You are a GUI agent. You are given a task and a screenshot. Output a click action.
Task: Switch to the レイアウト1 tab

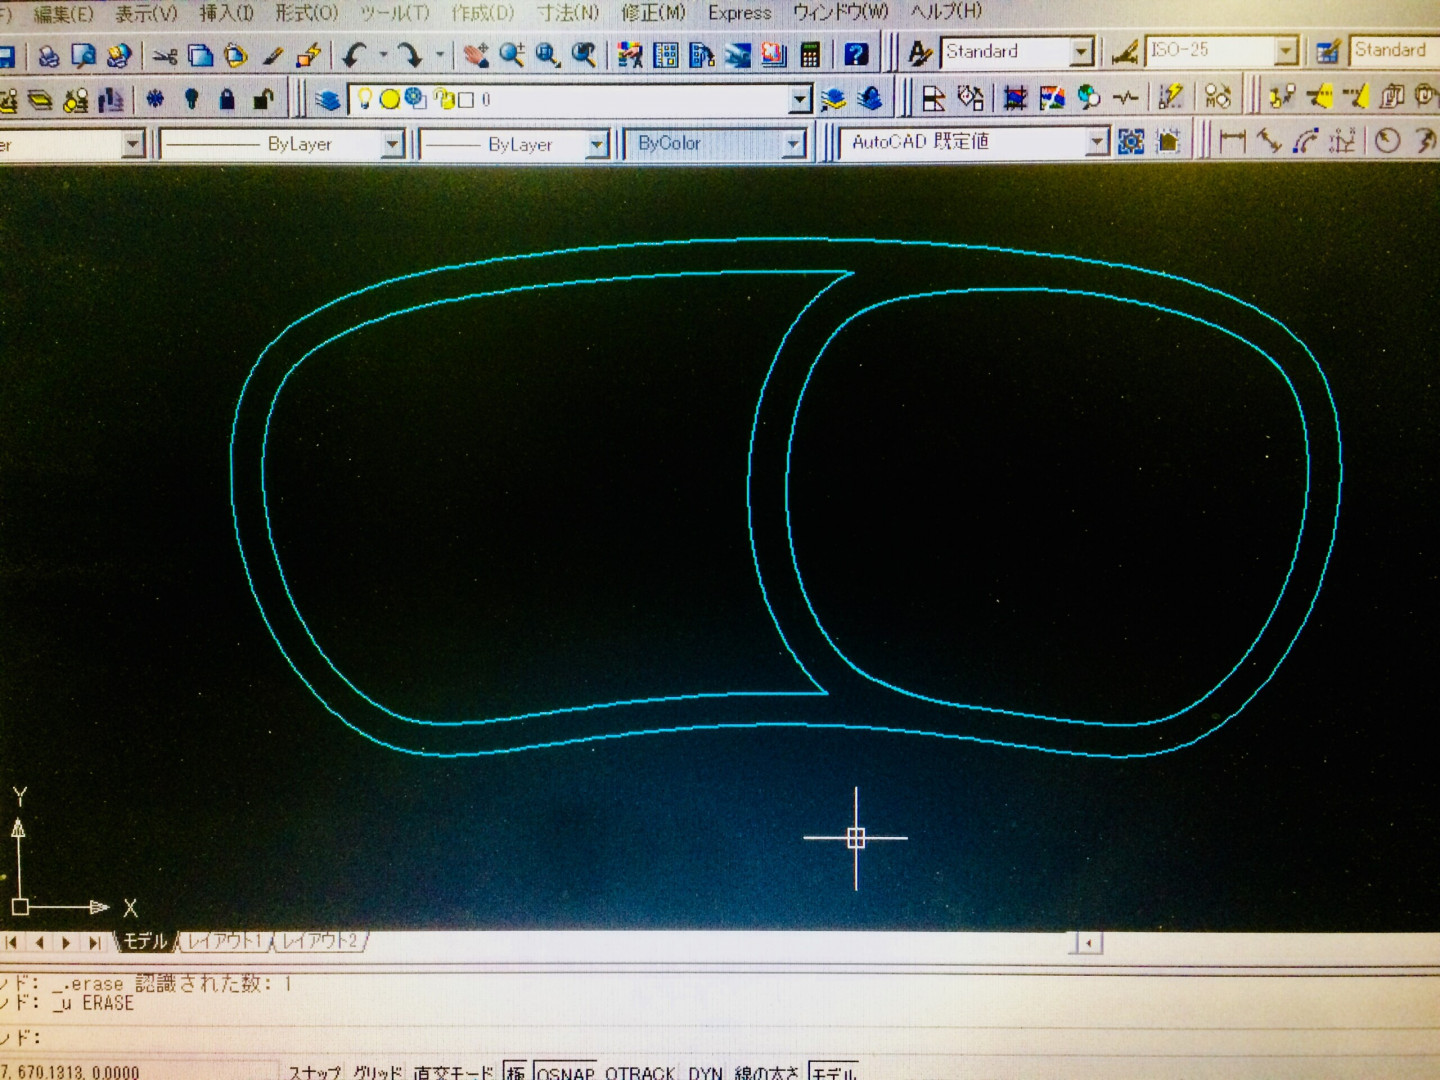[x=224, y=941]
